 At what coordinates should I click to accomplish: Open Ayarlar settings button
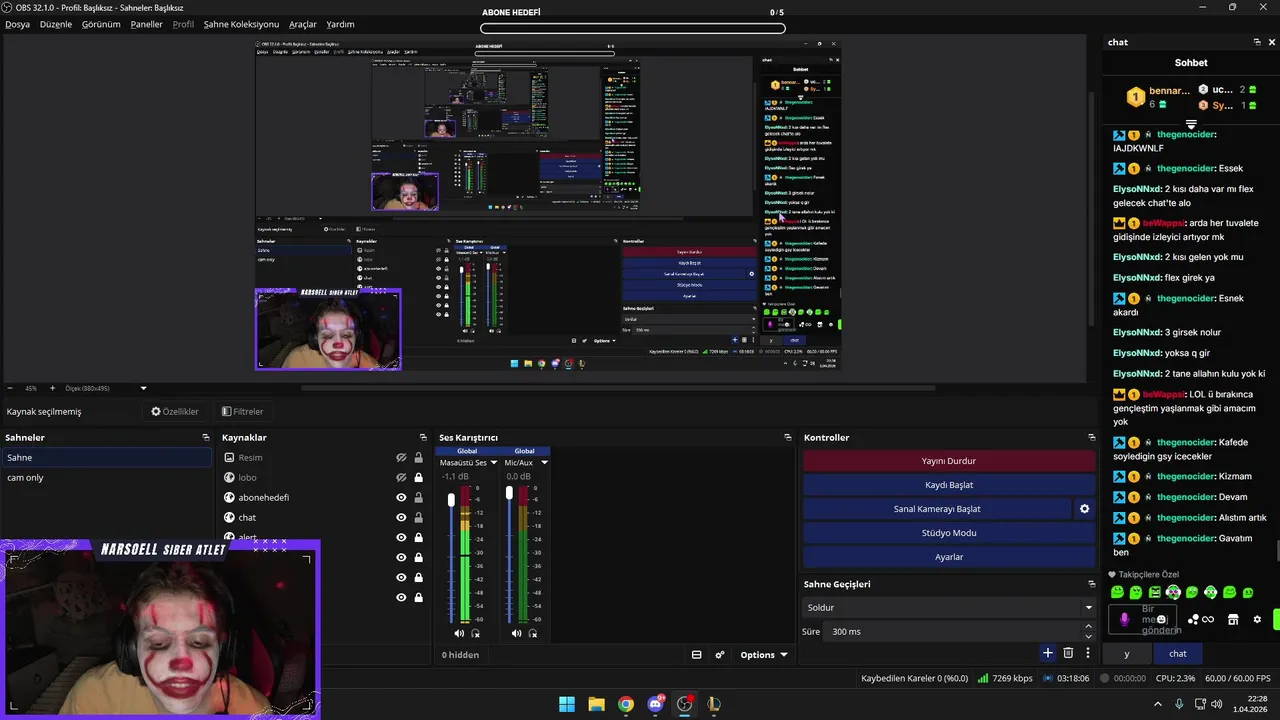[x=948, y=557]
